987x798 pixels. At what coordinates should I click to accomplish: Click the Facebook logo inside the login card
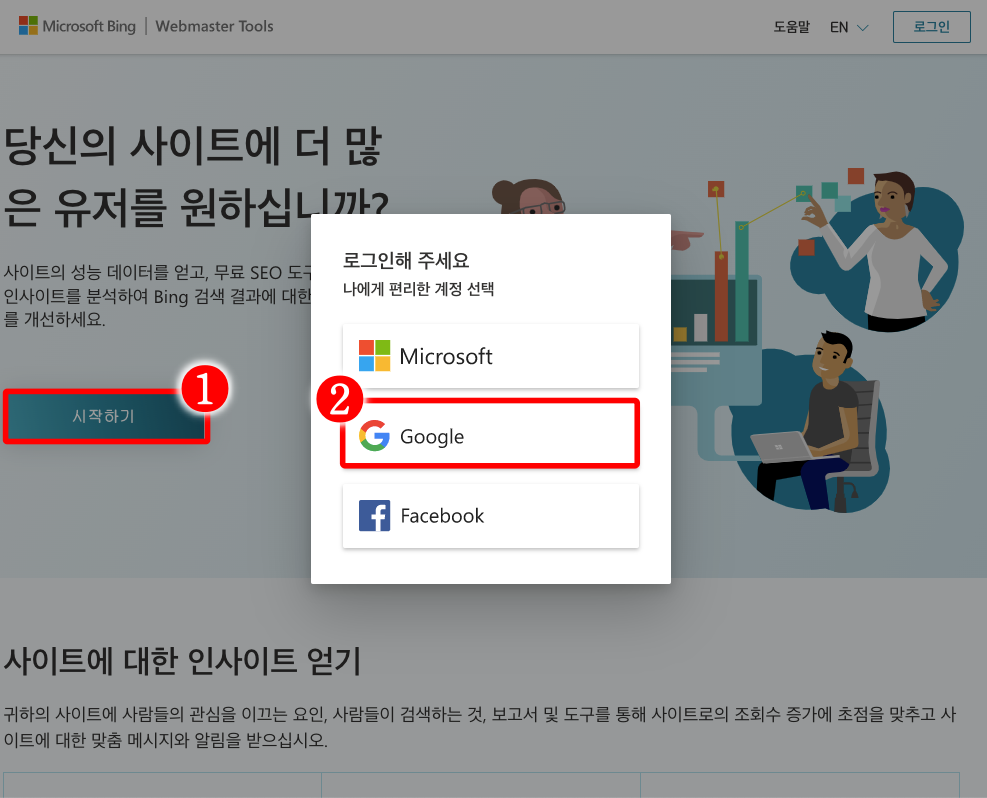tap(374, 515)
